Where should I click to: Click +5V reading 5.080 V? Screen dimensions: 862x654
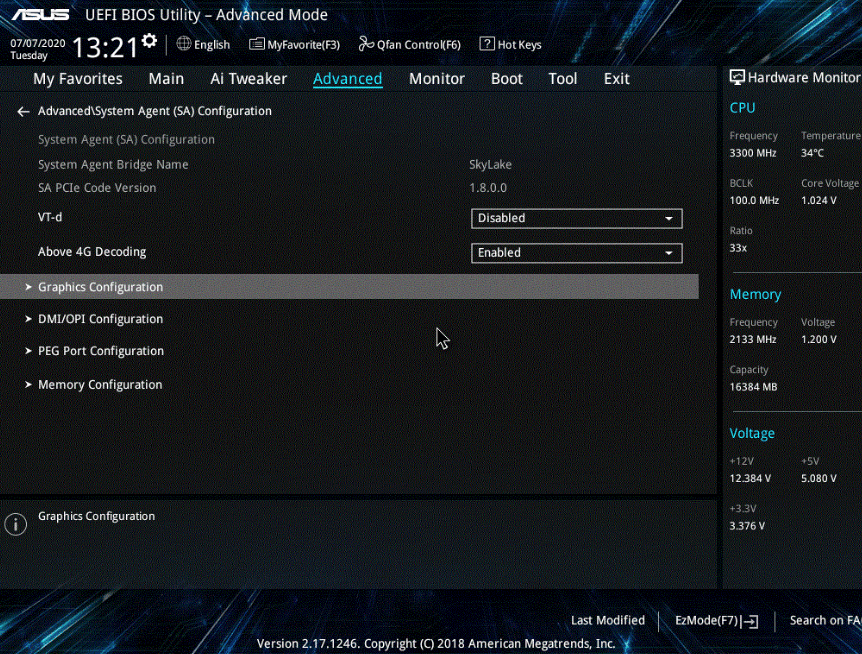819,479
